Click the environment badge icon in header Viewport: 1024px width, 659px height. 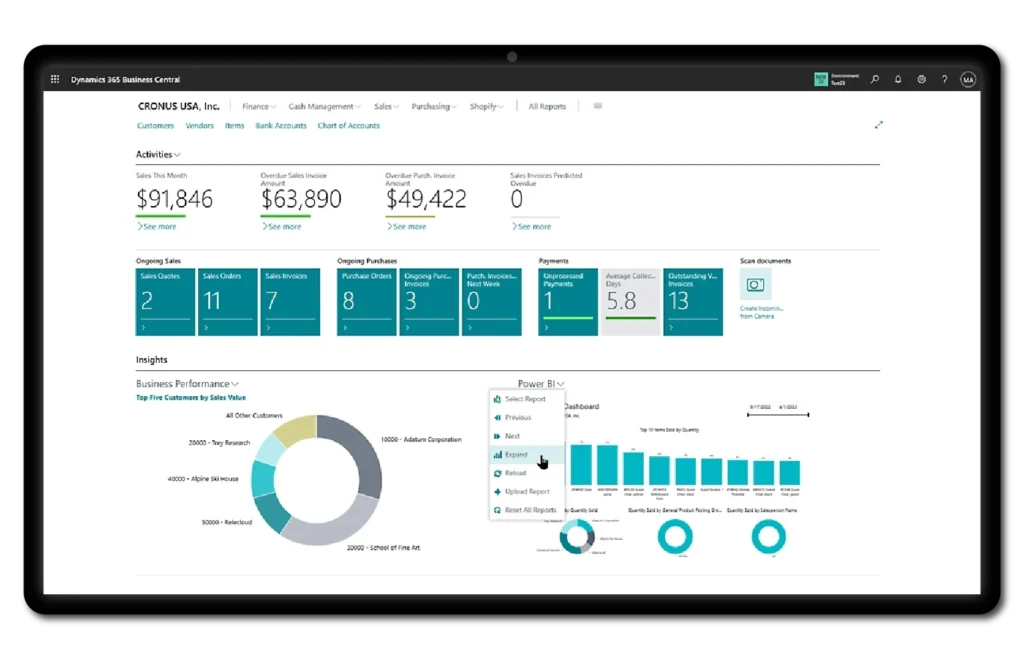821,79
